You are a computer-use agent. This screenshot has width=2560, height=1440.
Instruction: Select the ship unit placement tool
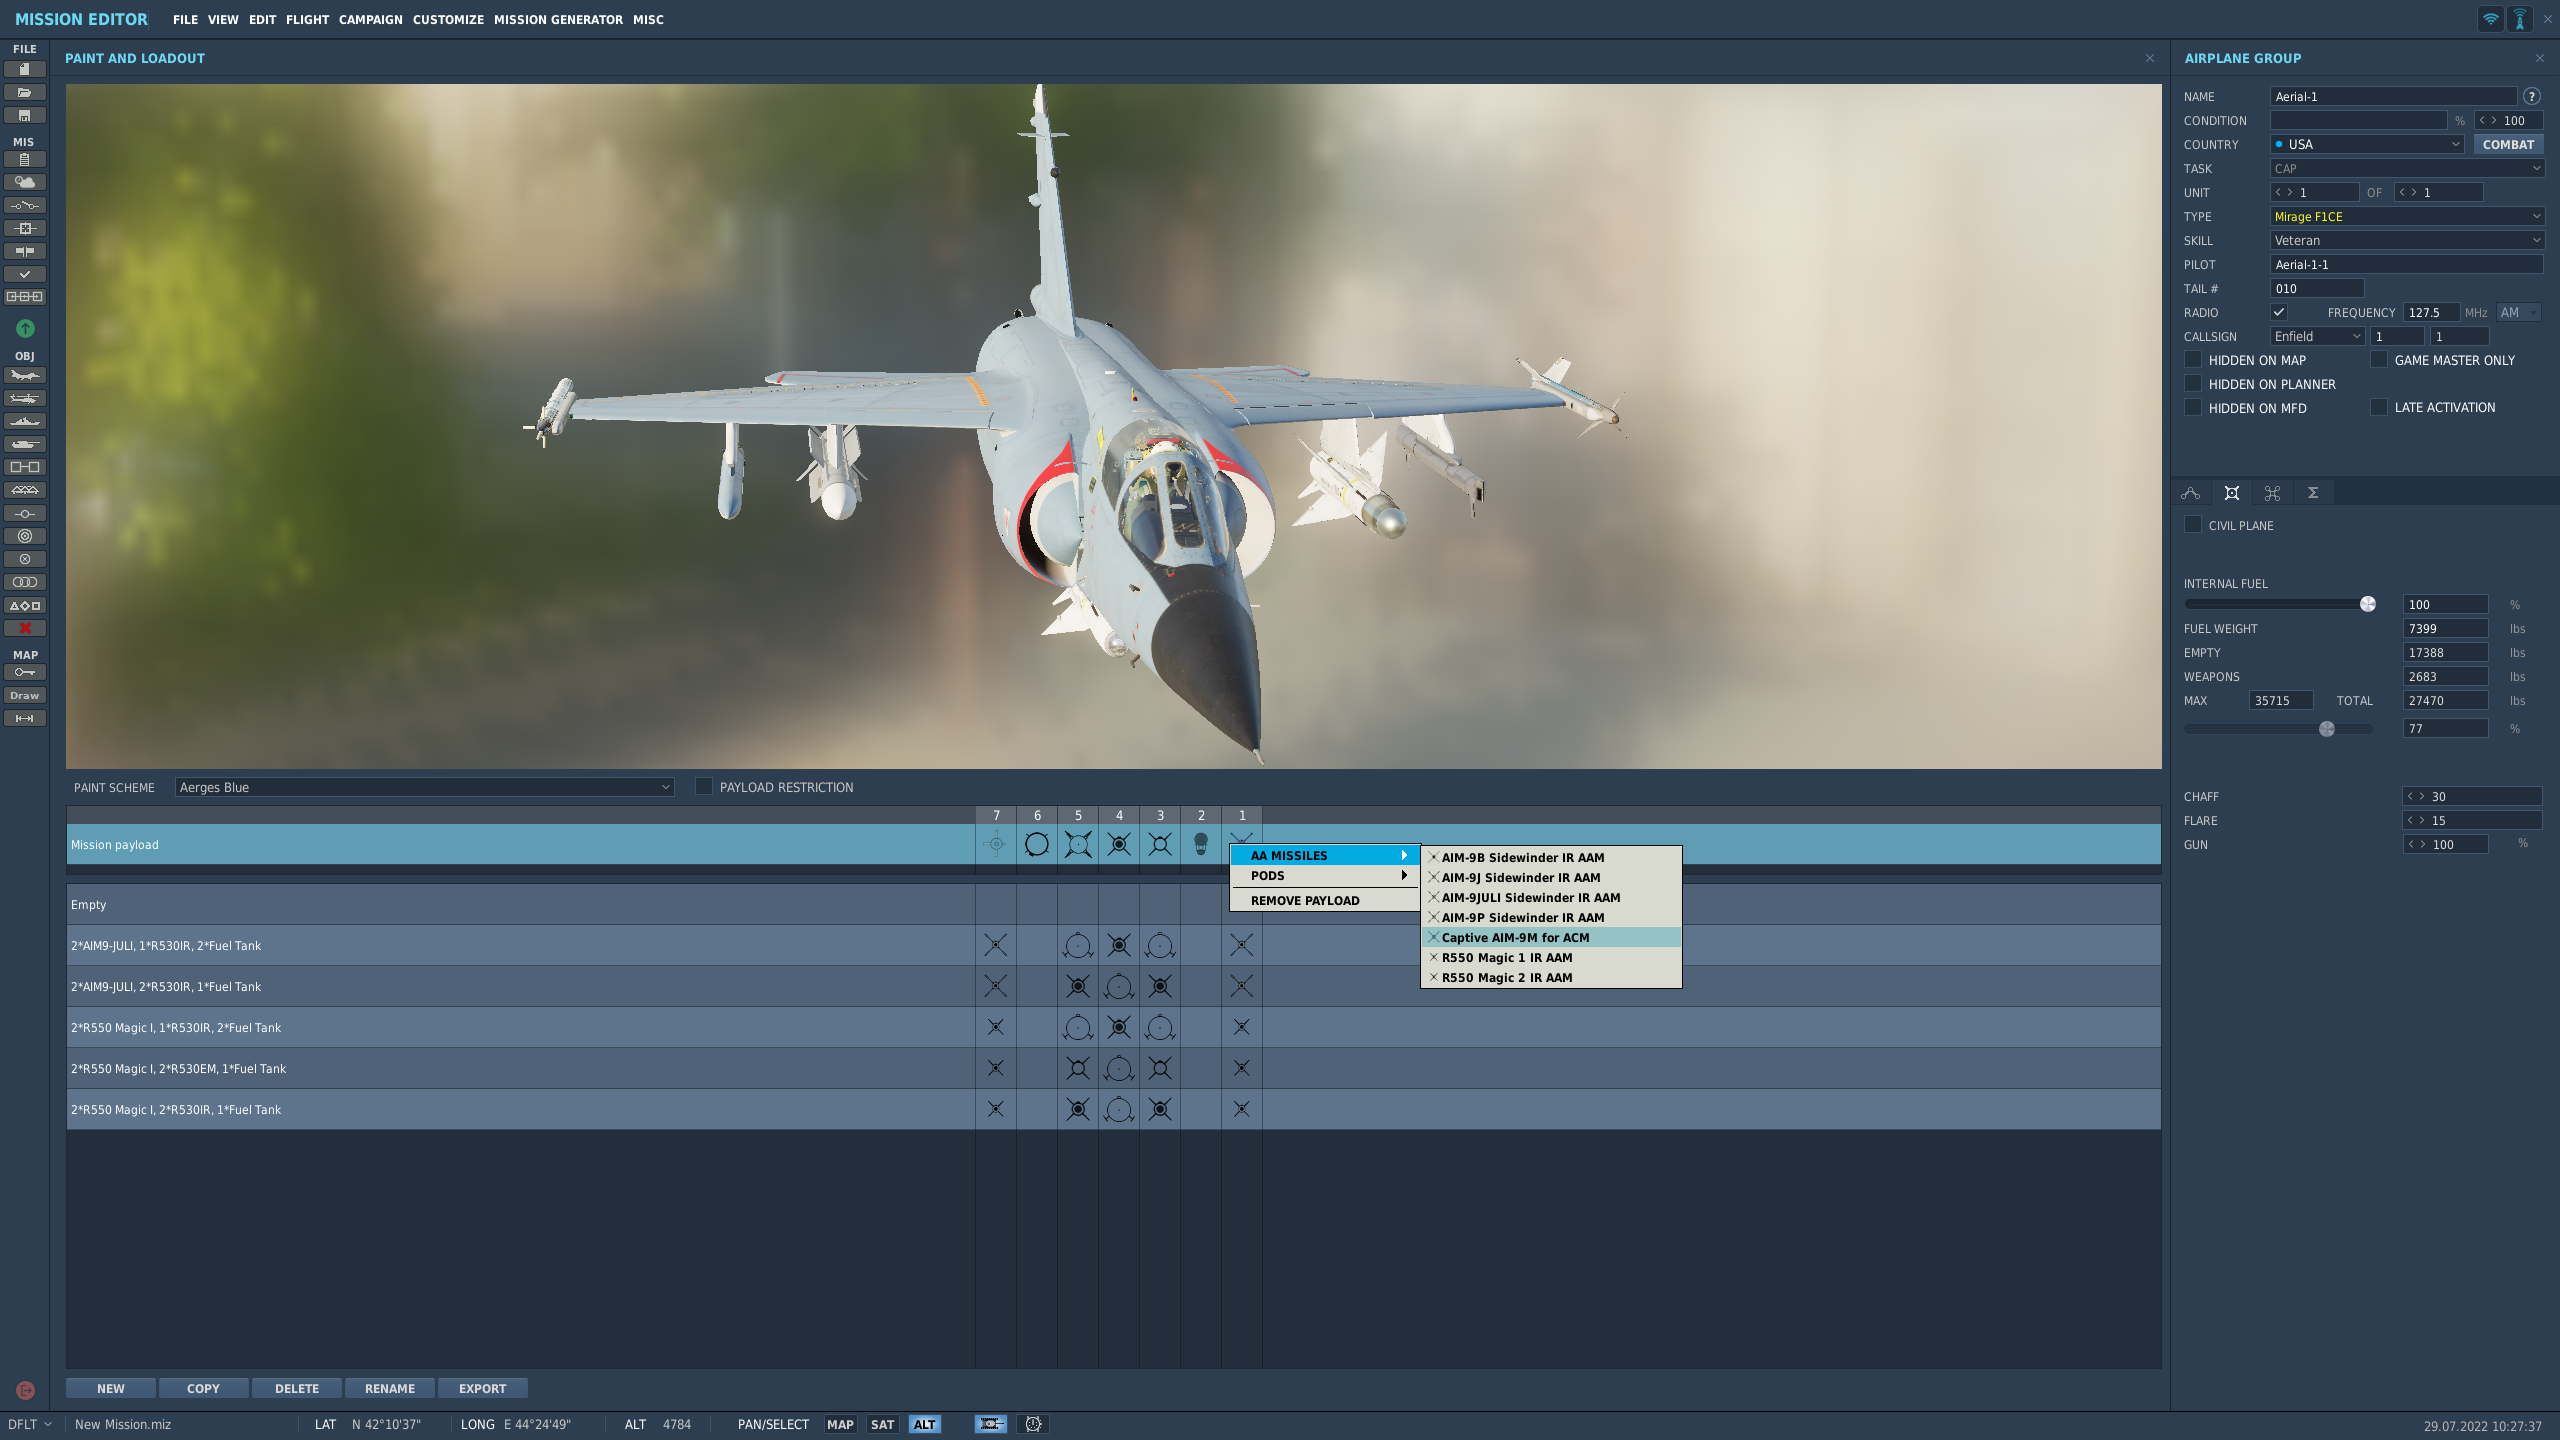click(x=24, y=421)
